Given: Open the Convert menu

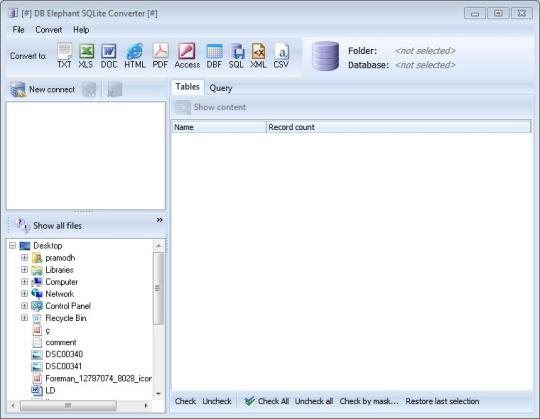Looking at the screenshot, I should click(x=49, y=30).
